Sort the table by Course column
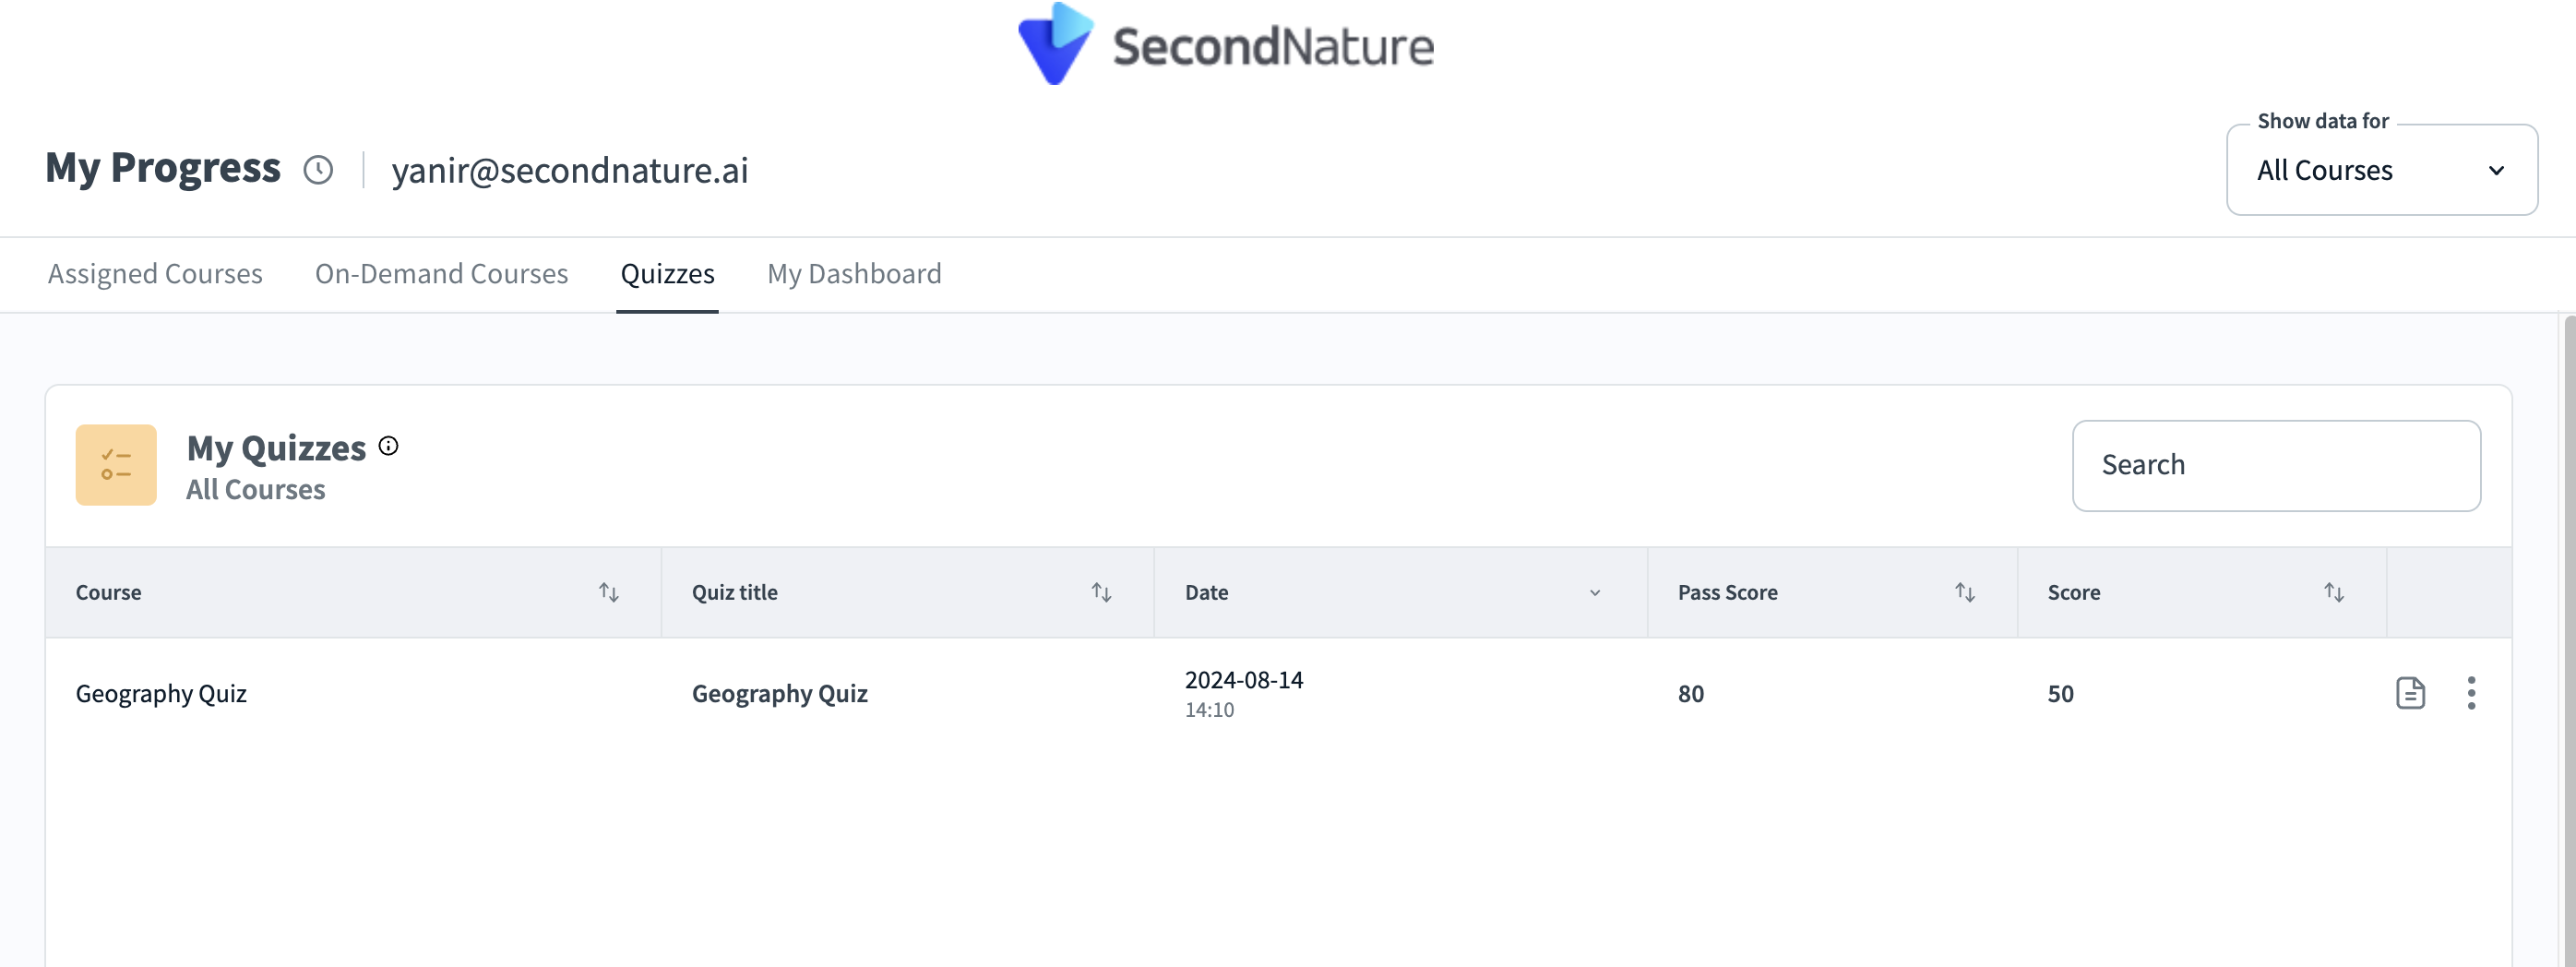 608,592
